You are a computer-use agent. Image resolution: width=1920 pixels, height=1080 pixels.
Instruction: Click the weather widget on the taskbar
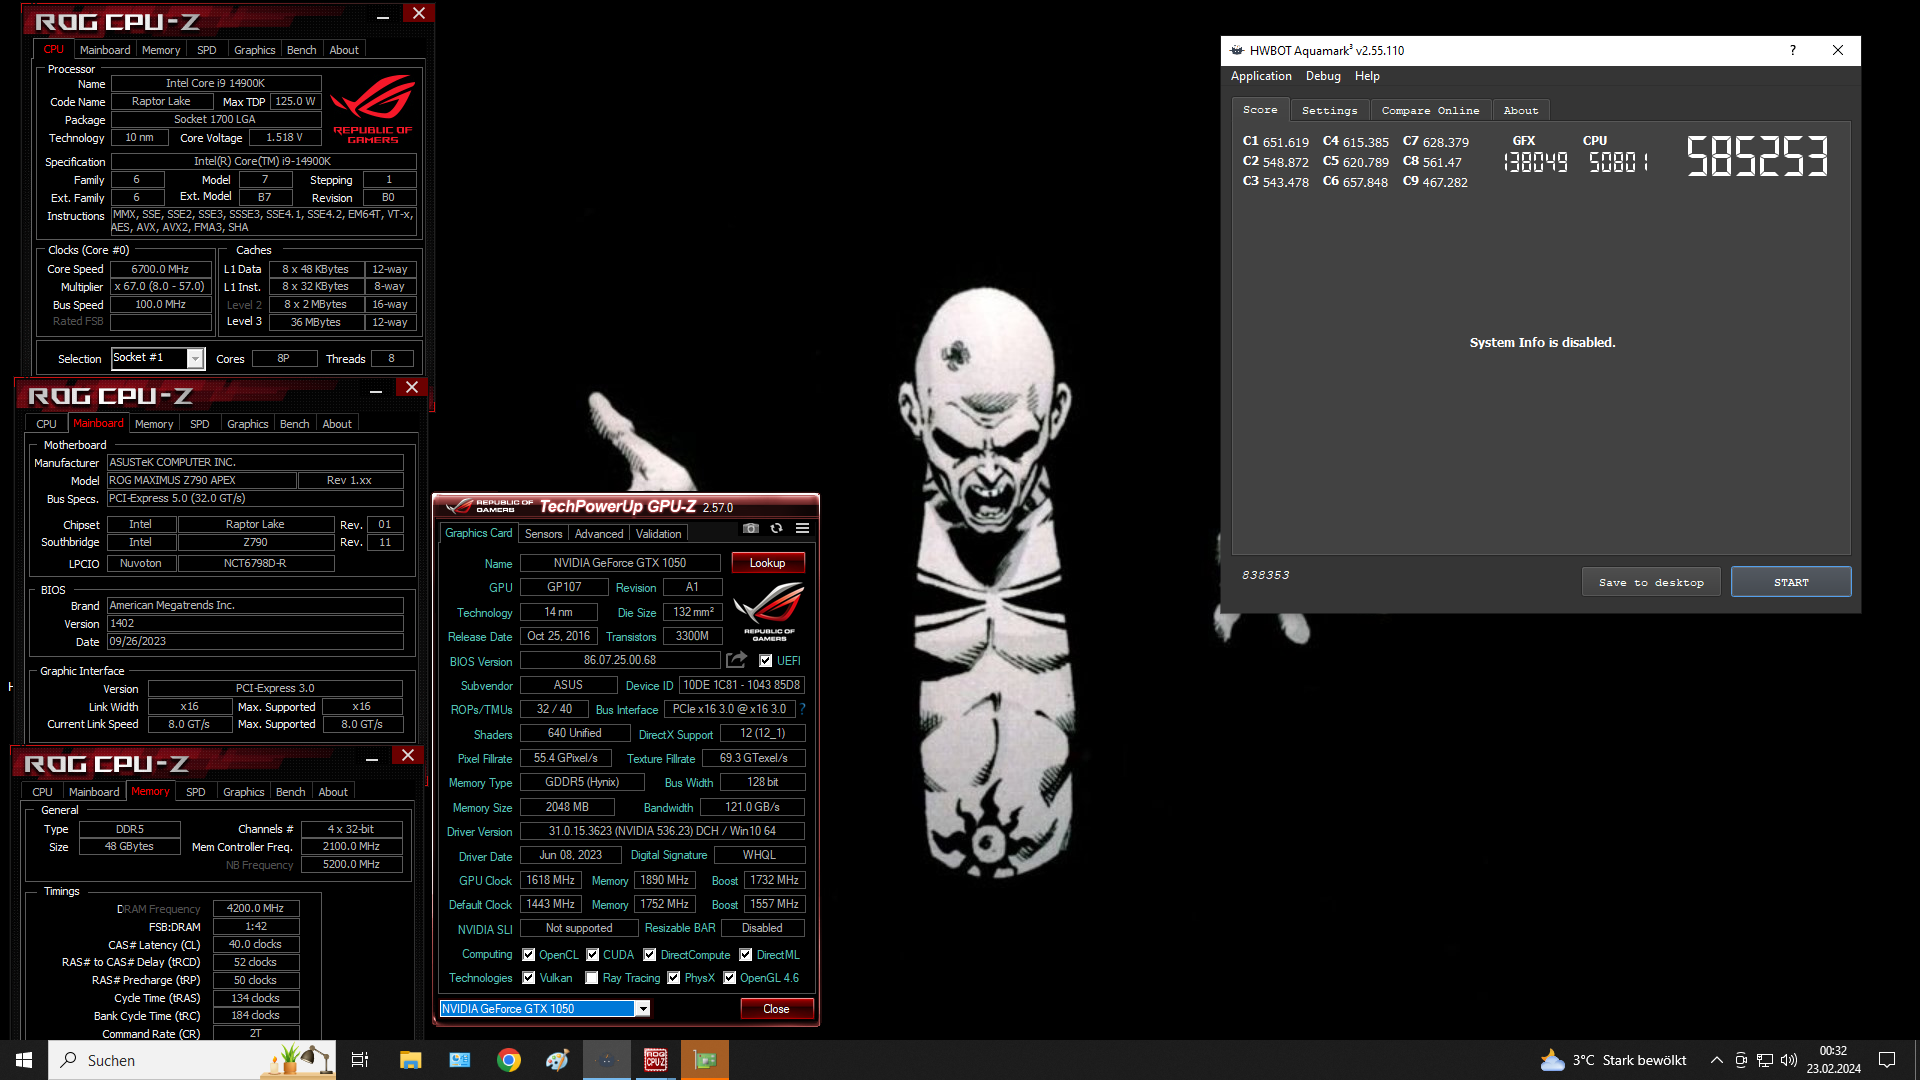click(1613, 1060)
